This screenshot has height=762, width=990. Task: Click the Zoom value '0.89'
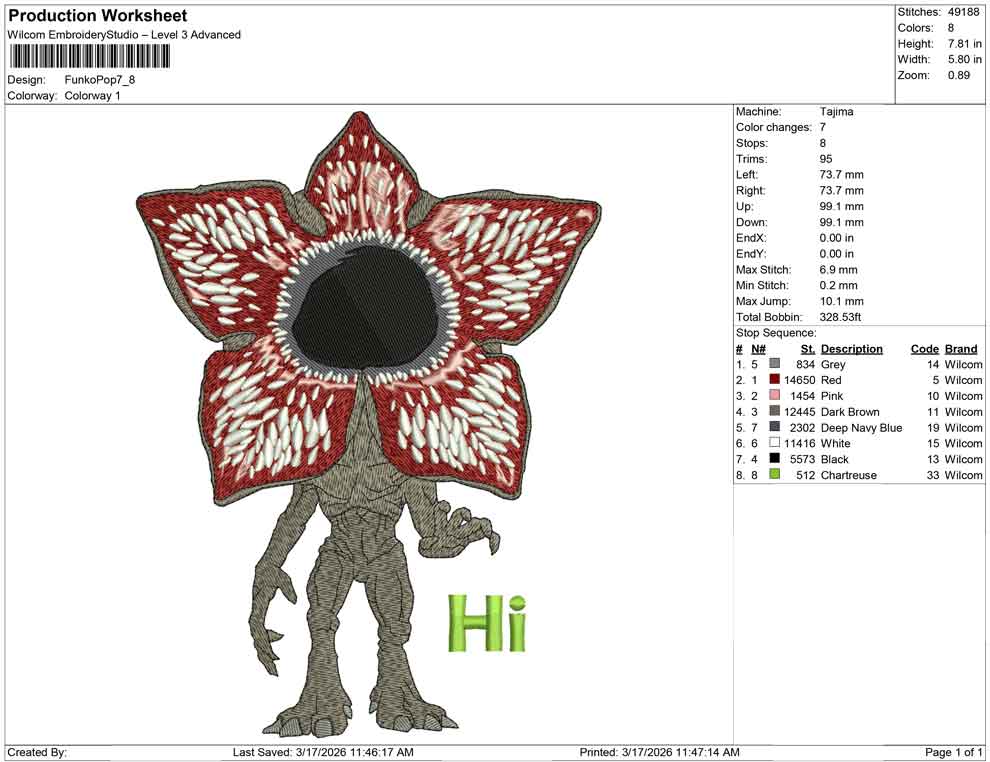point(958,75)
